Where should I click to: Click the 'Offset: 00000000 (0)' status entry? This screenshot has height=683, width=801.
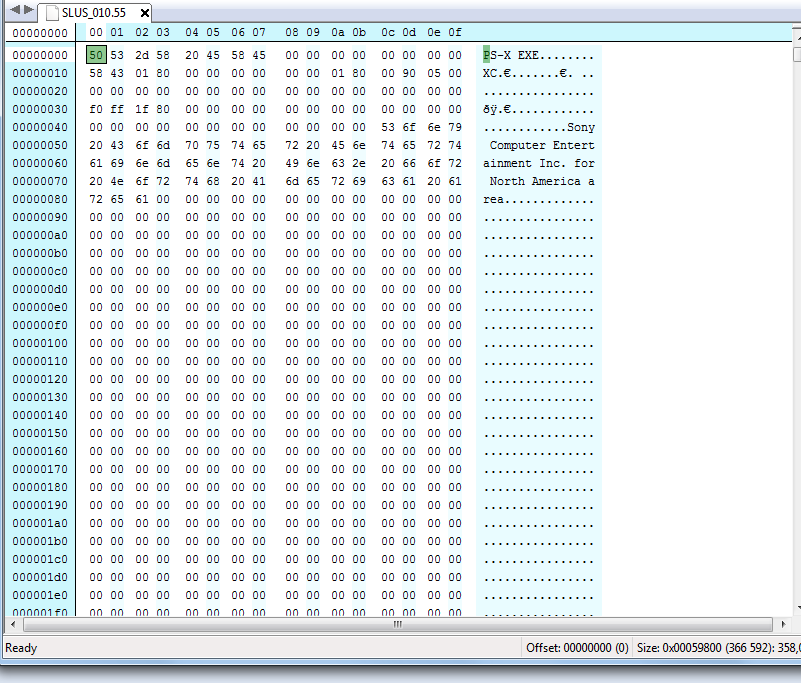(x=577, y=648)
